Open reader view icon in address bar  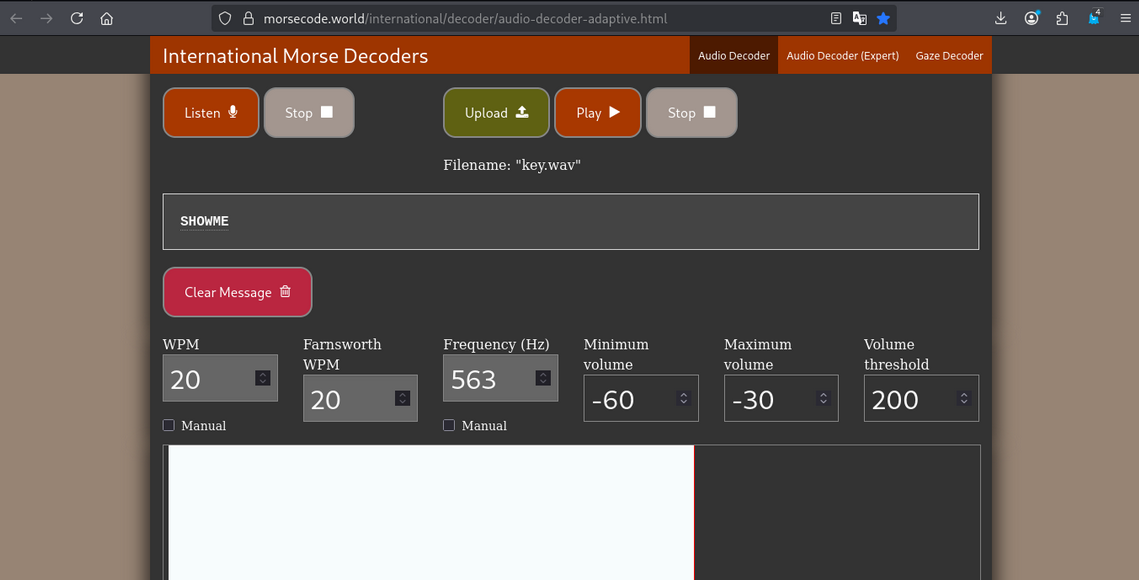point(836,18)
